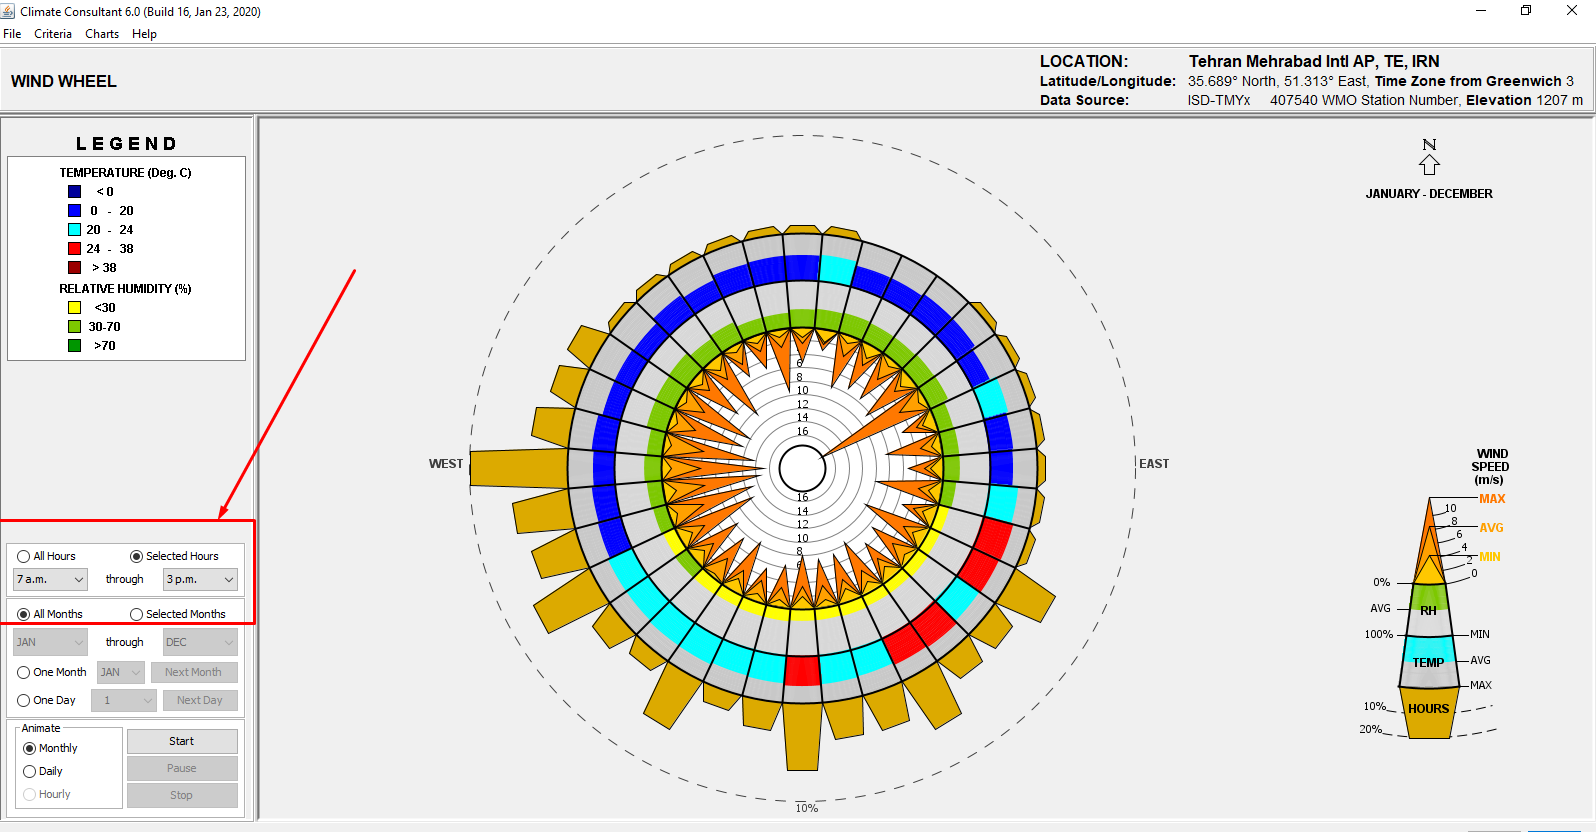Open the 3 p.m. end hour dropdown

coord(200,579)
